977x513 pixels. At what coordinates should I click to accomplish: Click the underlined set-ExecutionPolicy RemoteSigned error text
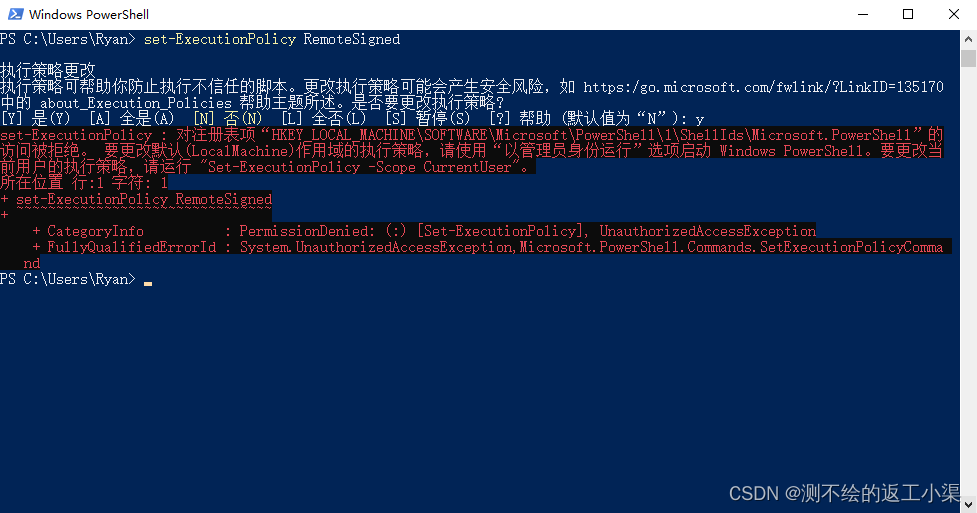(x=144, y=199)
